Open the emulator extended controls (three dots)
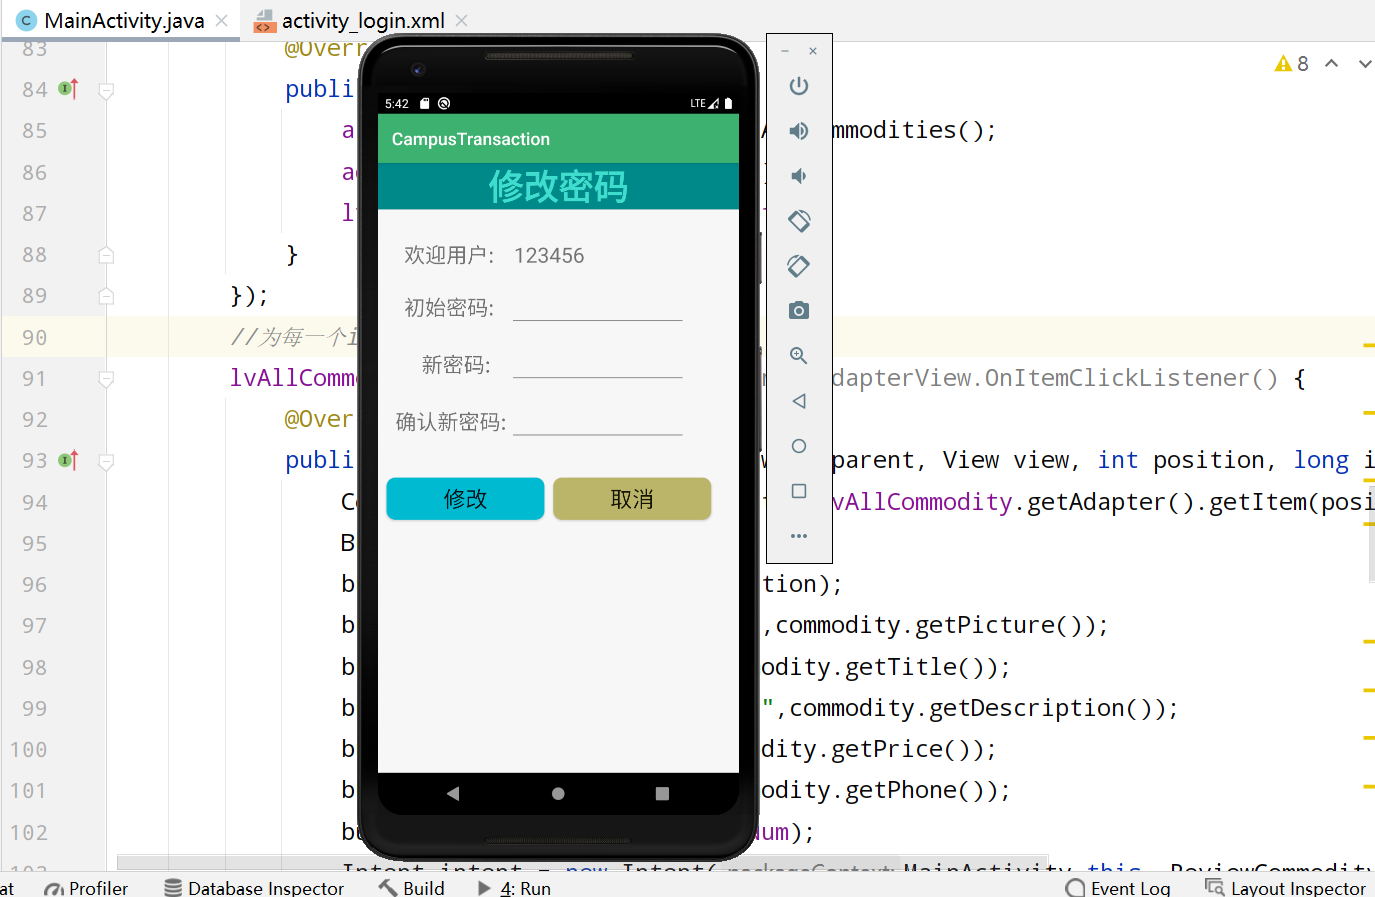 coord(798,536)
